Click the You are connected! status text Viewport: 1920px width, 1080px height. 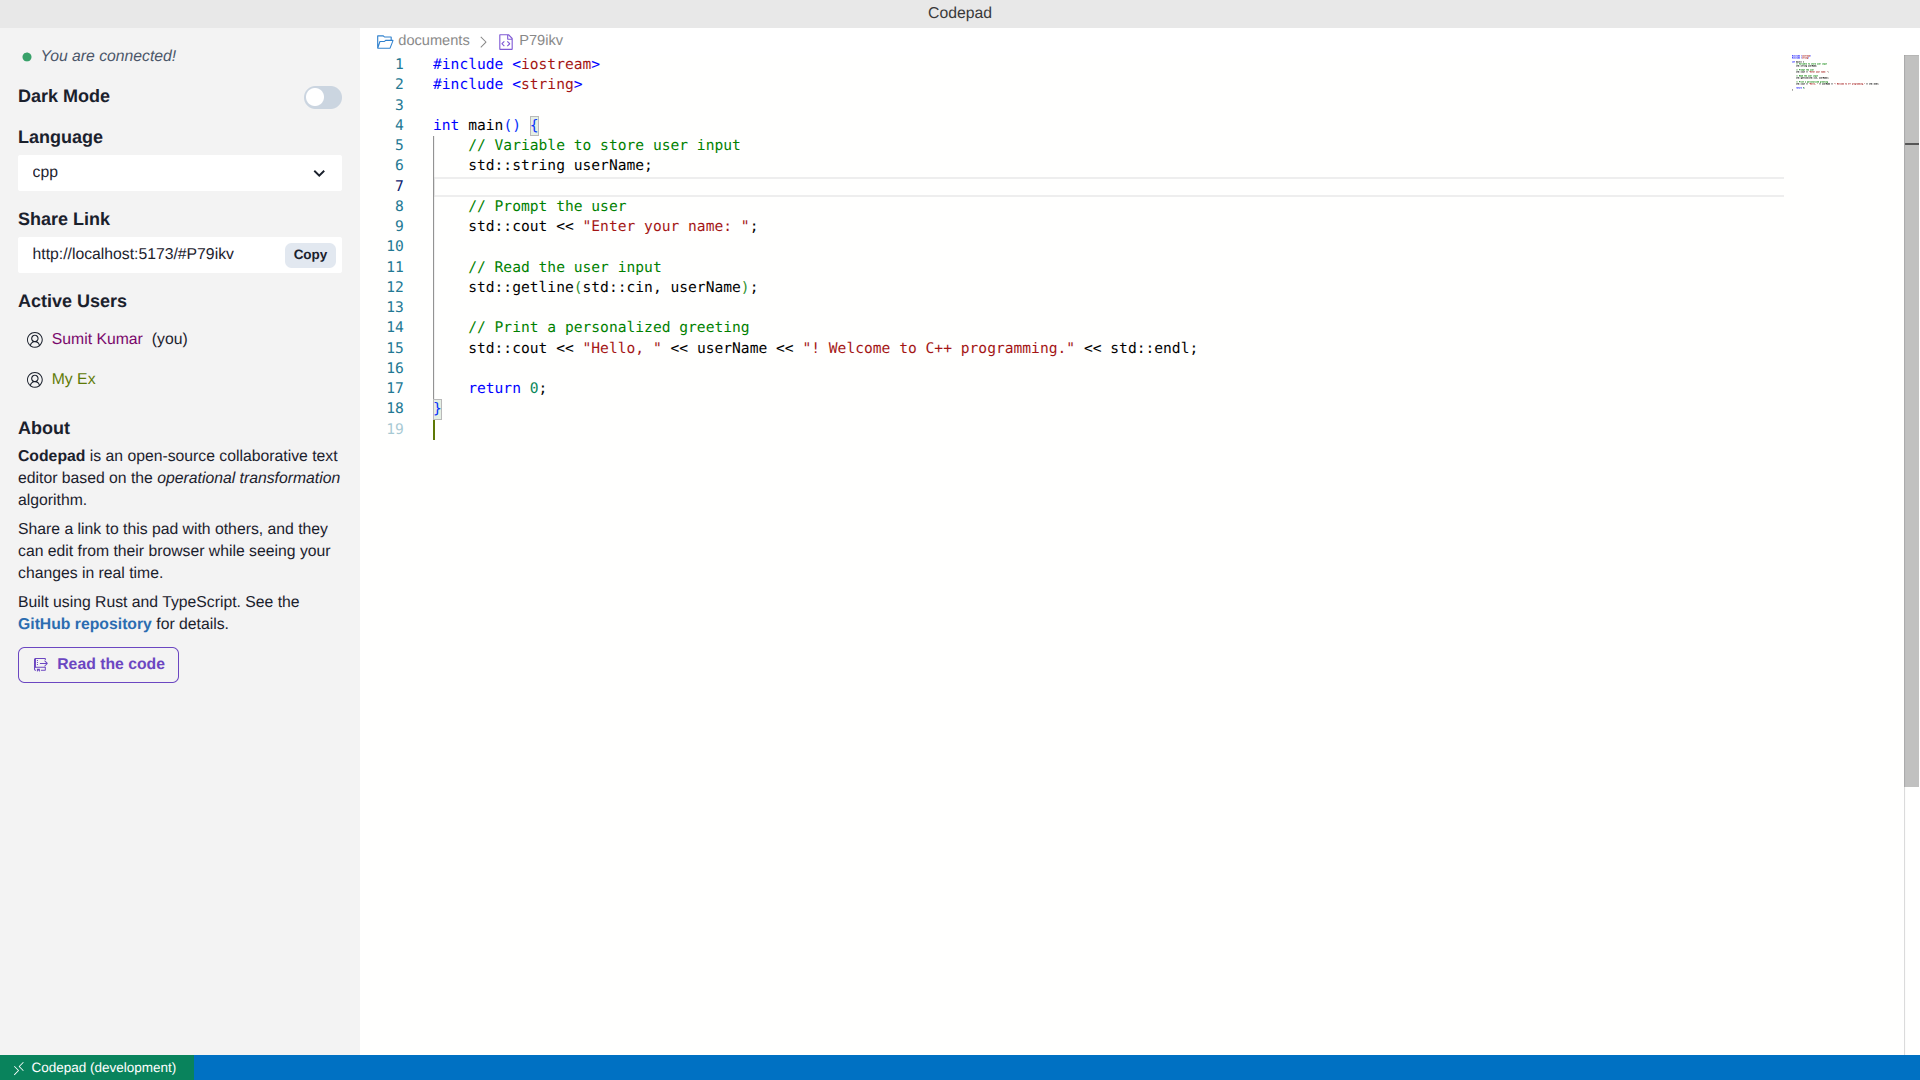(x=108, y=56)
